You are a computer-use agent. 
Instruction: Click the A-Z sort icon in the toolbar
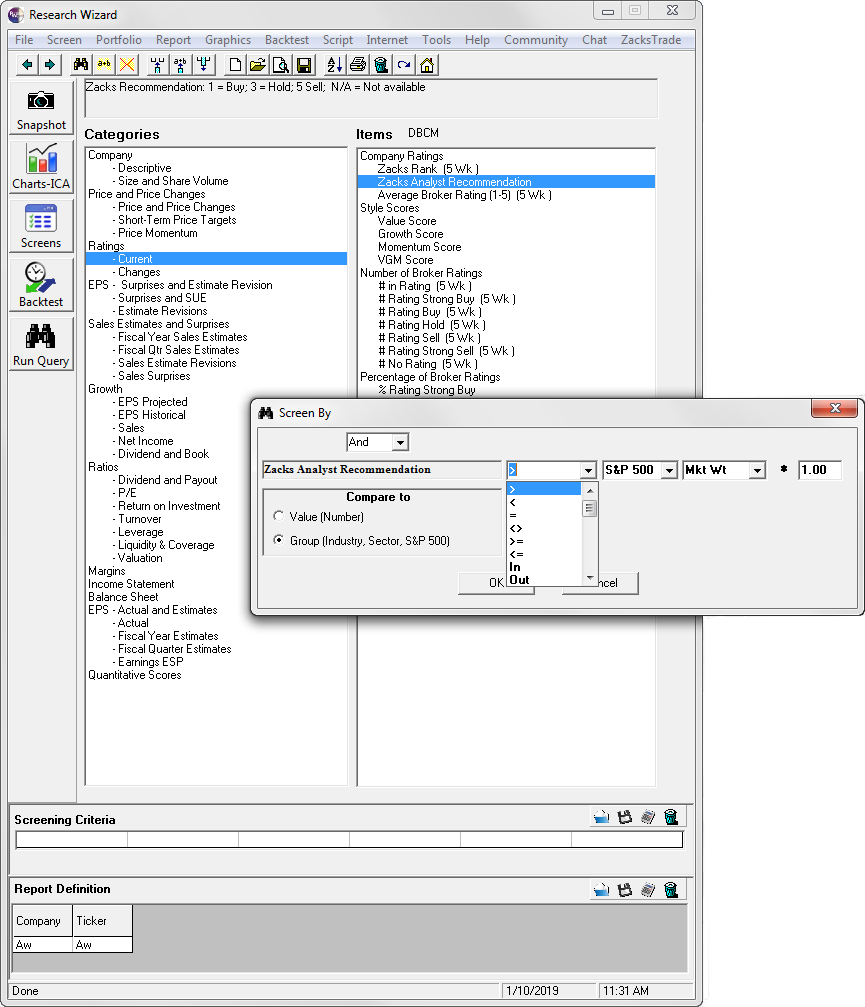(x=334, y=65)
